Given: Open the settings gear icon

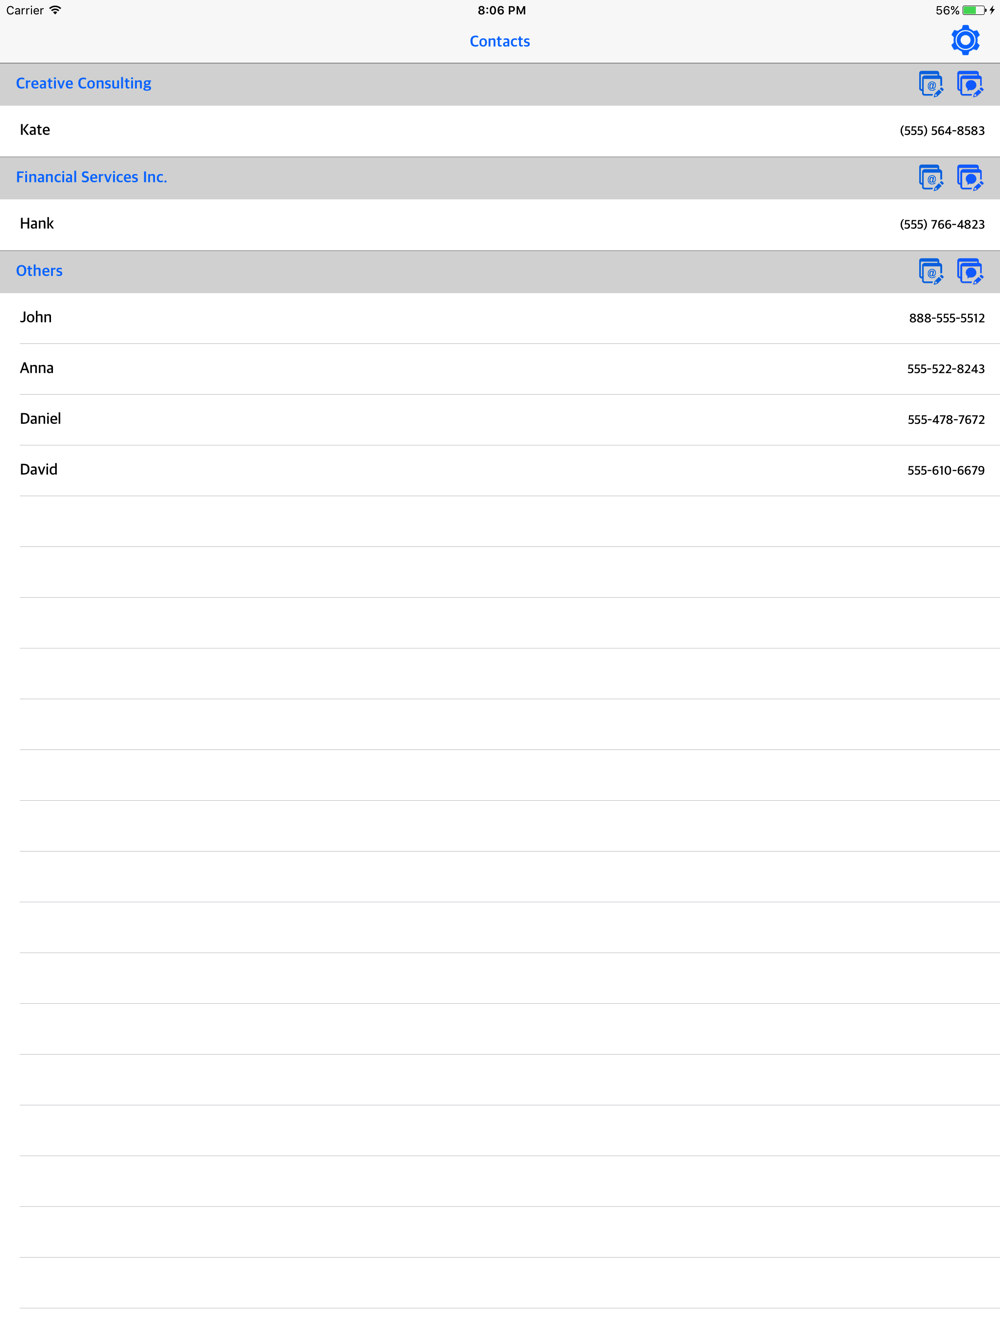Looking at the screenshot, I should 965,40.
